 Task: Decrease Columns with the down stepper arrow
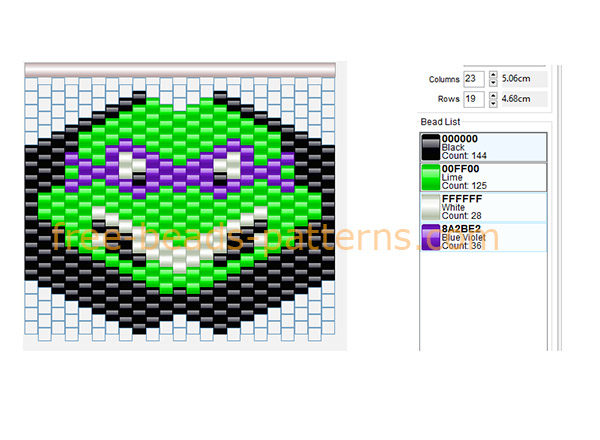[x=494, y=83]
